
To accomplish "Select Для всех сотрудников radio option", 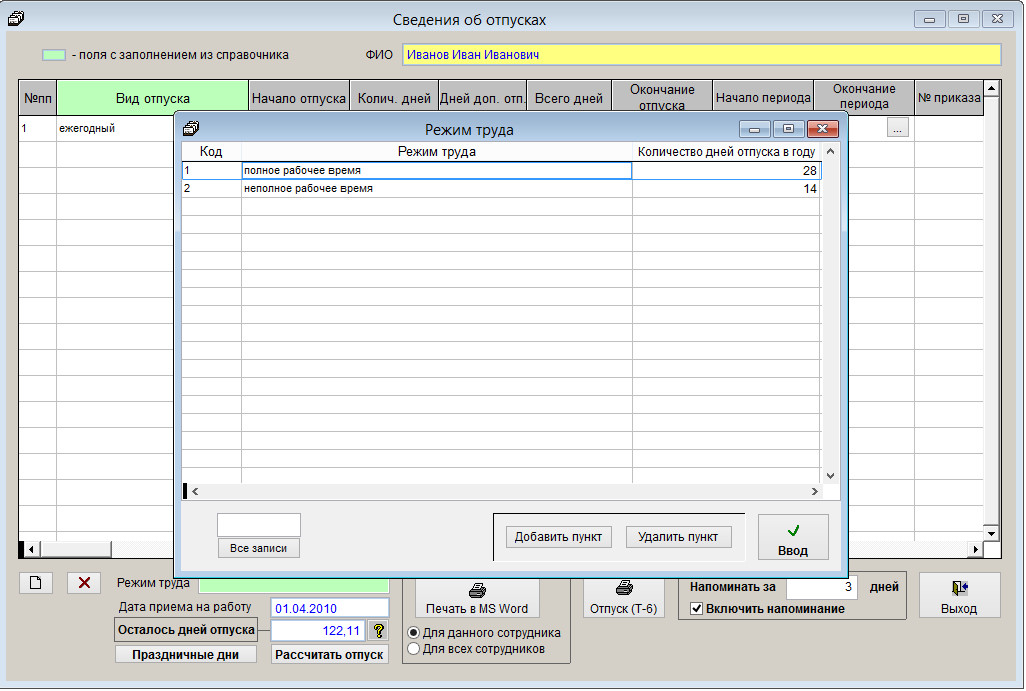I will click(x=414, y=649).
